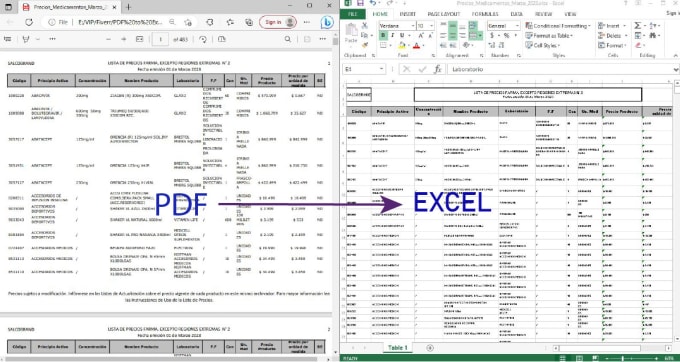This screenshot has width=680, height=362.
Task: Open the FILE tab in Excel
Action: pyautogui.click(x=353, y=14)
